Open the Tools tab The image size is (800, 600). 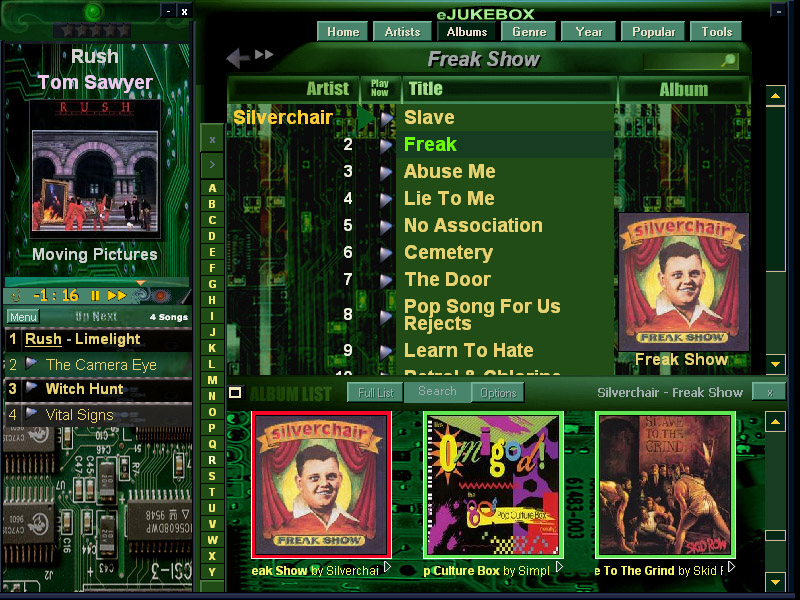point(716,32)
